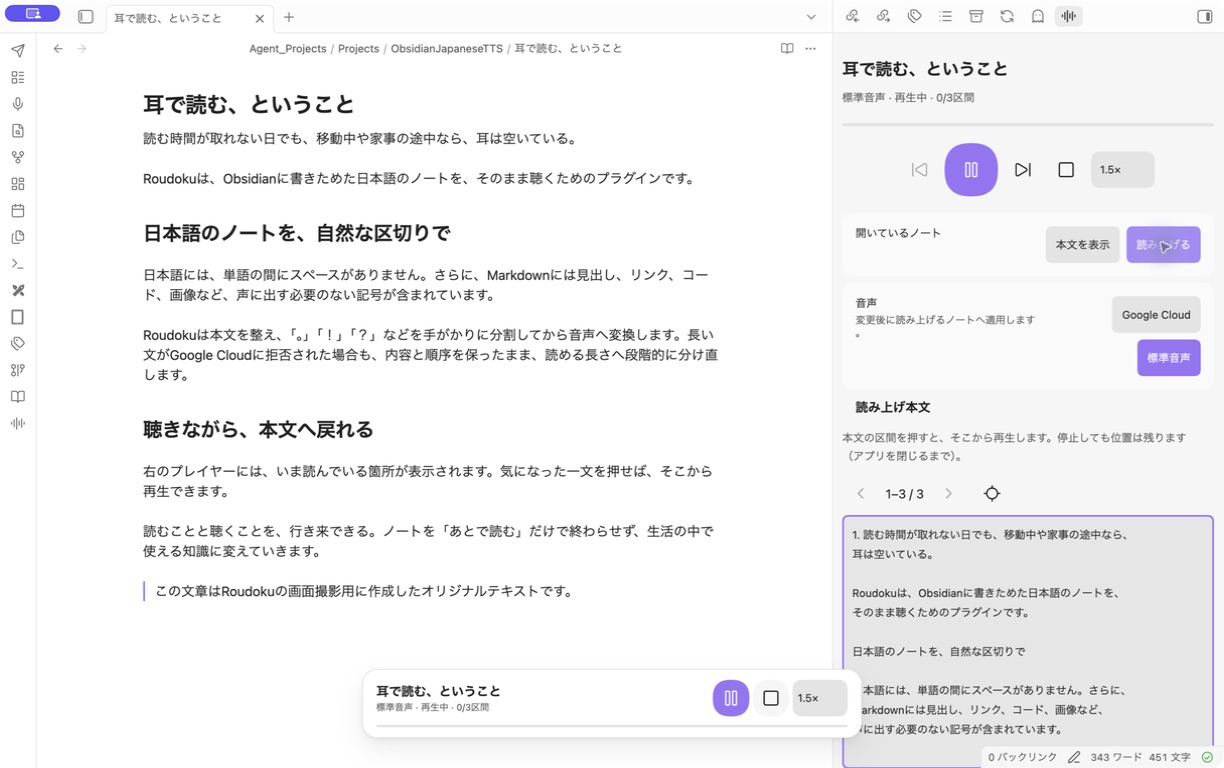Open the graph view ribbon icon
1224x768 pixels.
(18, 157)
